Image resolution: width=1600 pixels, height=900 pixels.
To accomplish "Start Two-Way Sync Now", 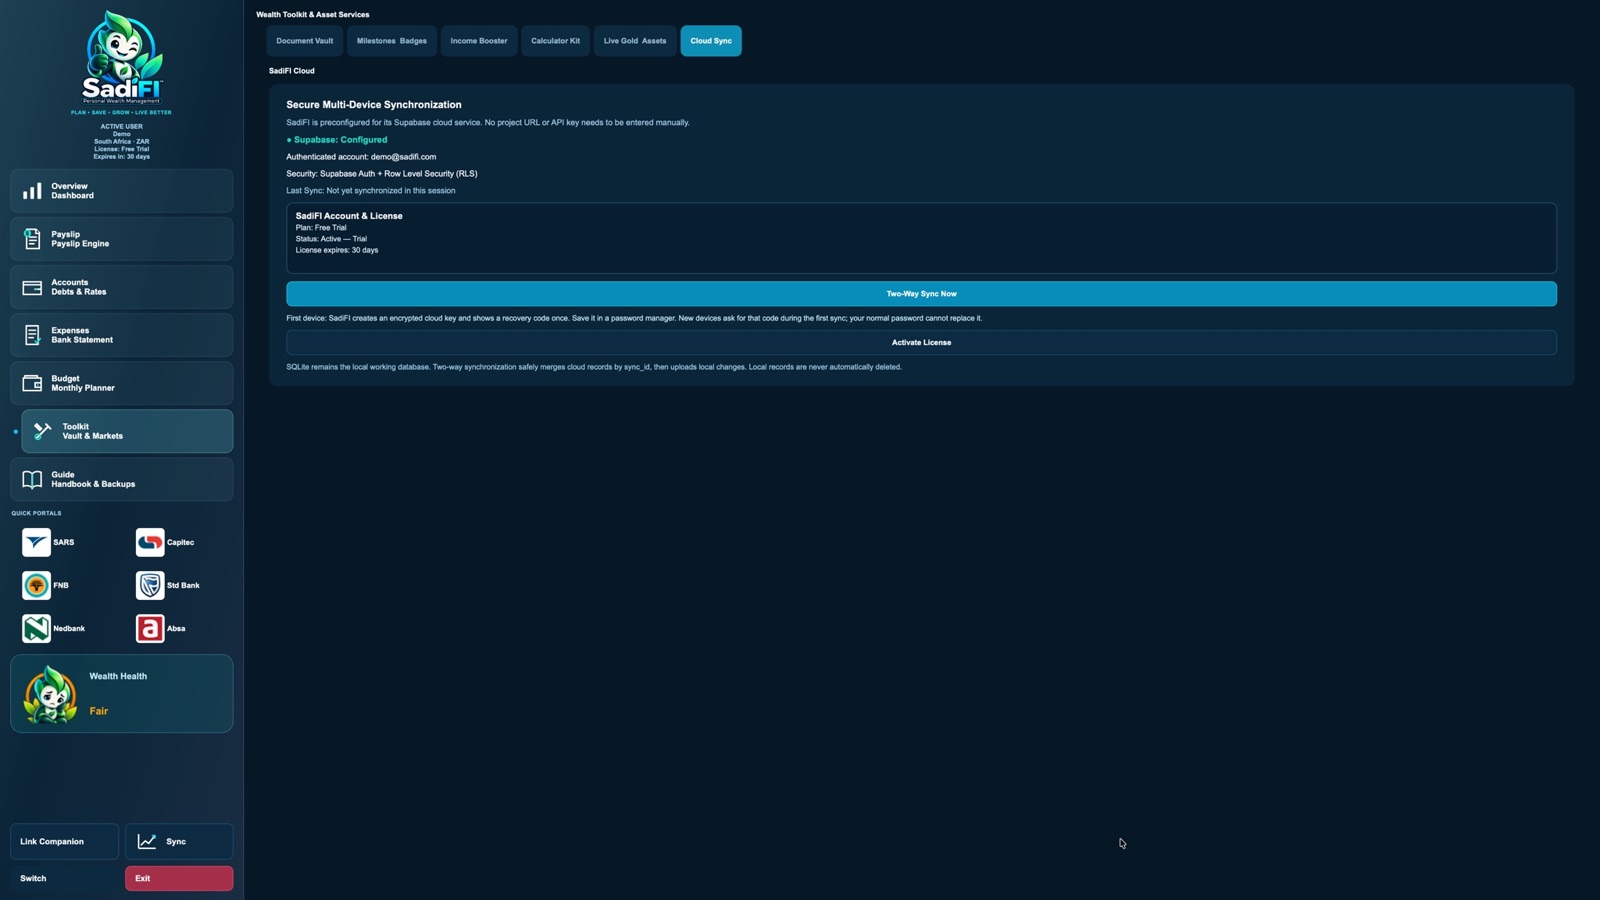I will point(921,294).
